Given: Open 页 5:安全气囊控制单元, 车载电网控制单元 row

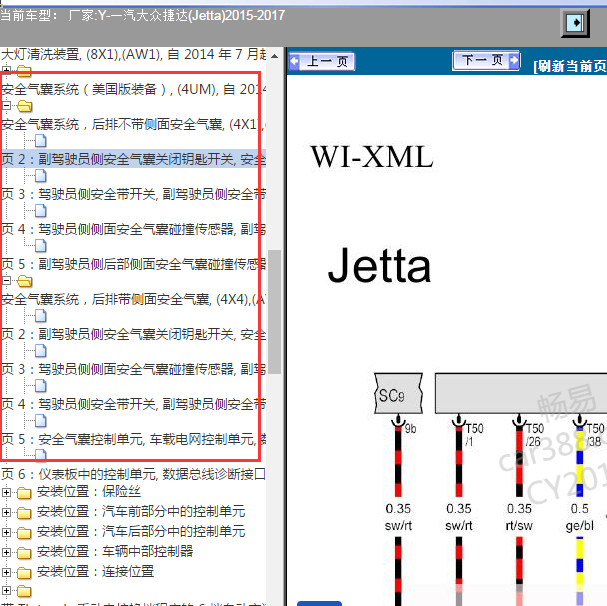Looking at the screenshot, I should [133, 439].
